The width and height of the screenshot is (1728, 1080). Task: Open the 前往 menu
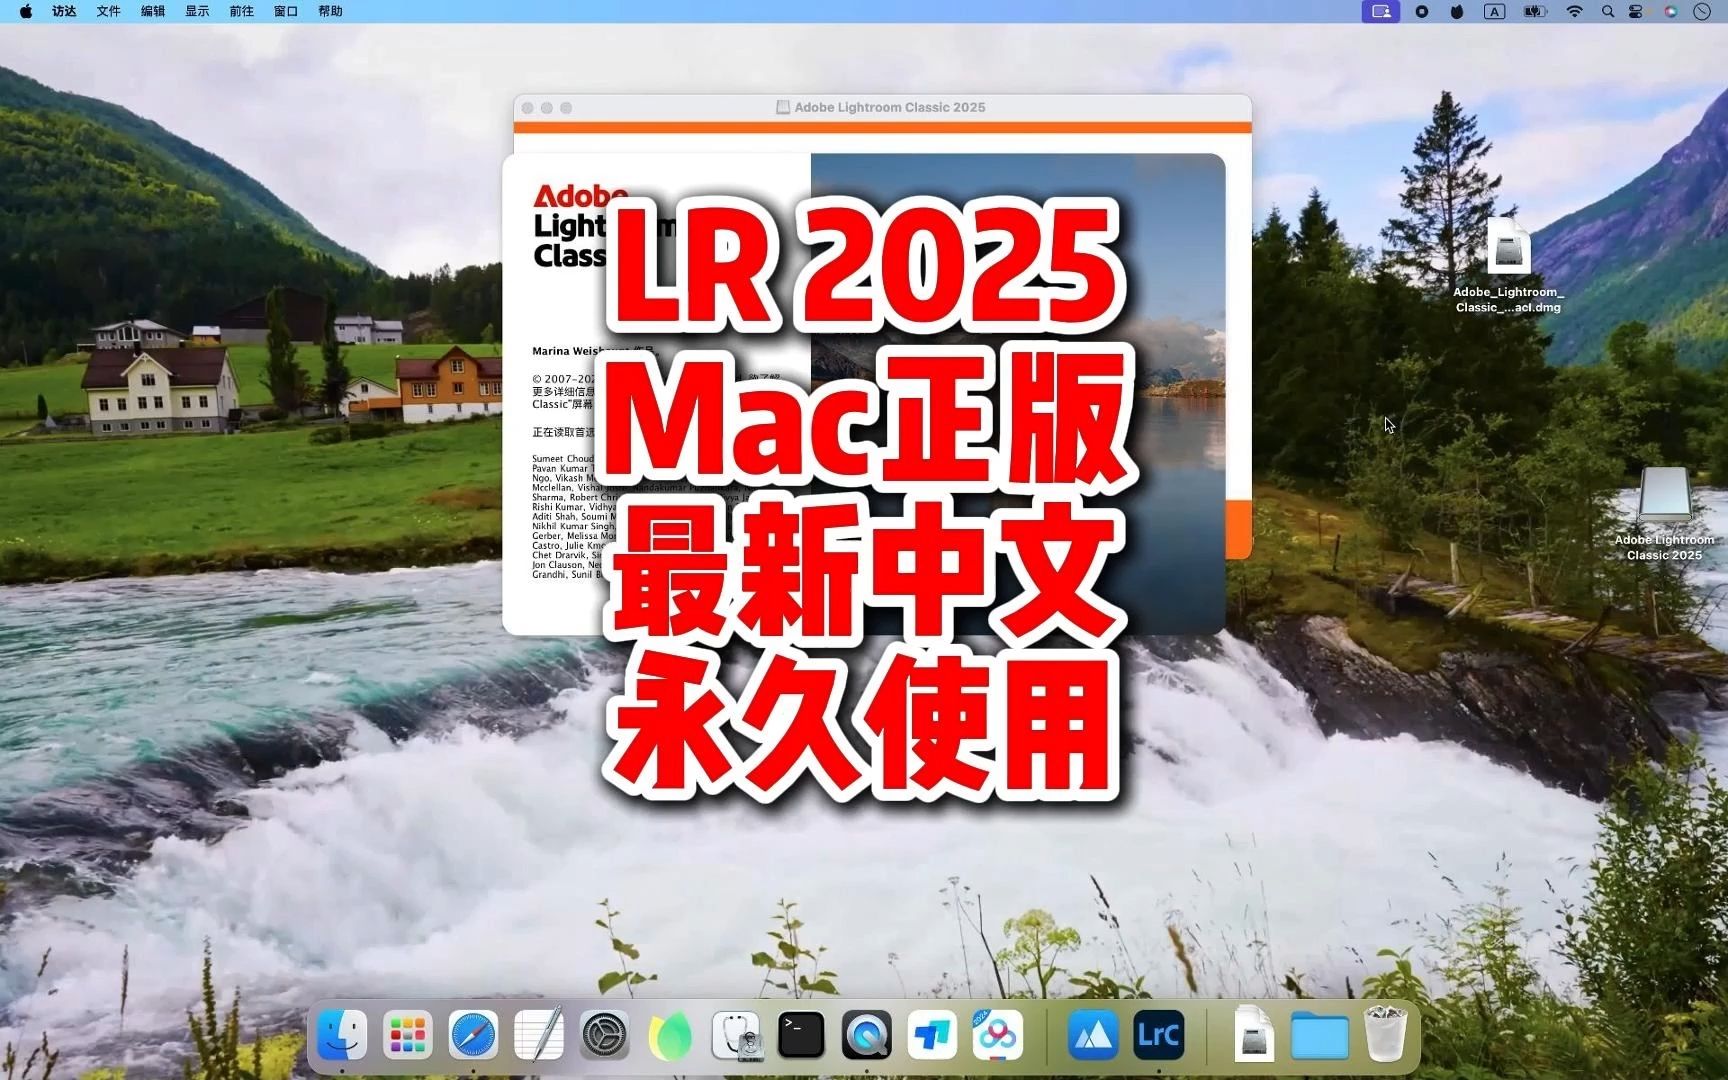[x=241, y=11]
